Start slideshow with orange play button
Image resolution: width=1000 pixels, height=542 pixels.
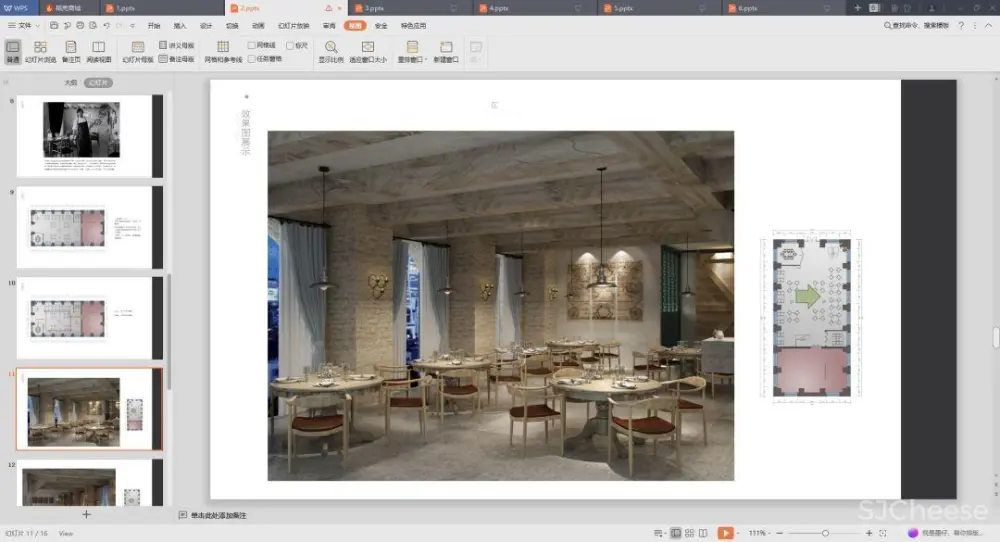point(726,533)
